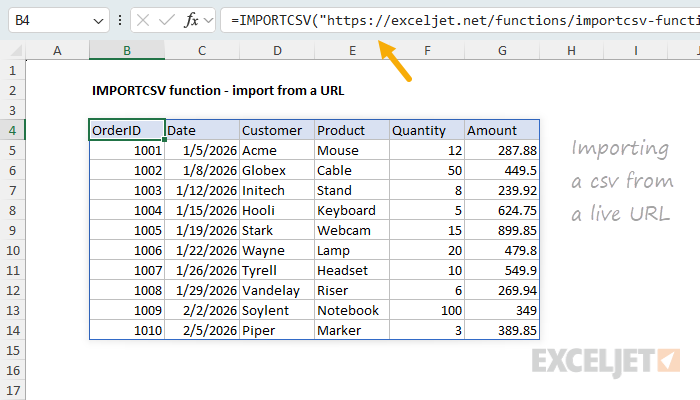The width and height of the screenshot is (700, 400).
Task: Select the OrderID header cell
Action: [x=127, y=130]
